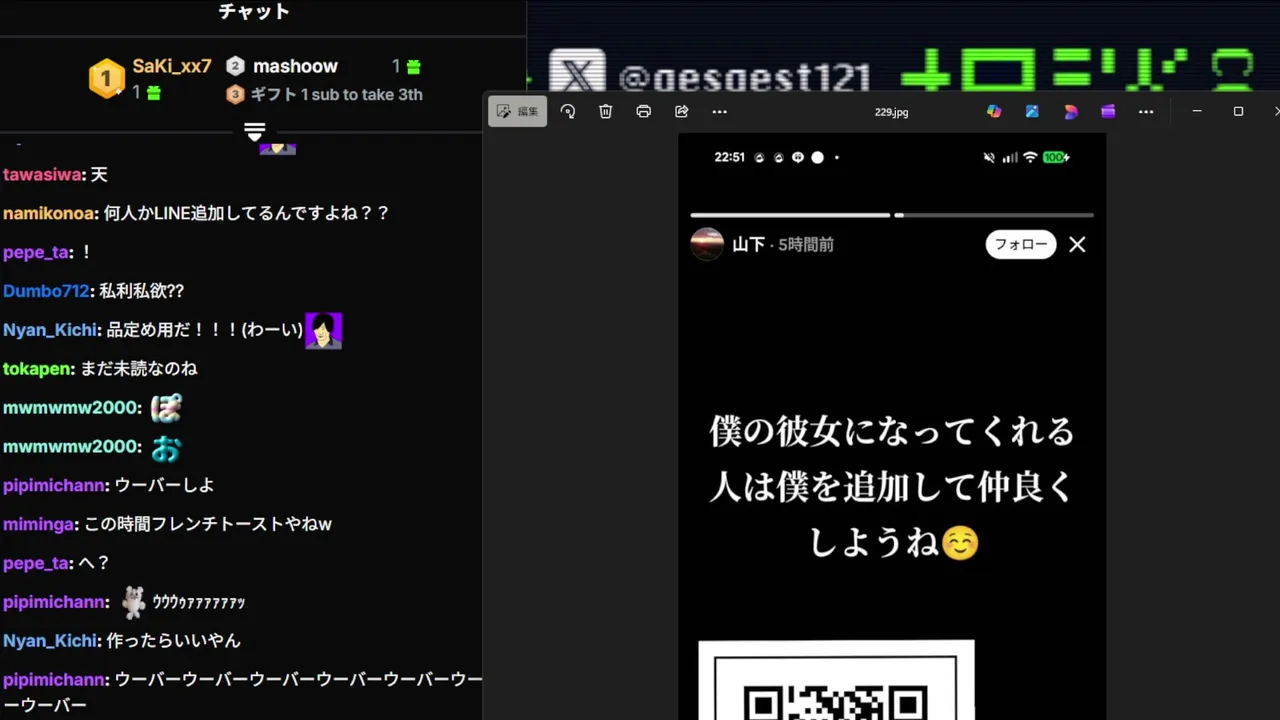Image resolution: width=1280 pixels, height=720 pixels.
Task: Click the bear emote from pipimichann
Action: pos(133,602)
